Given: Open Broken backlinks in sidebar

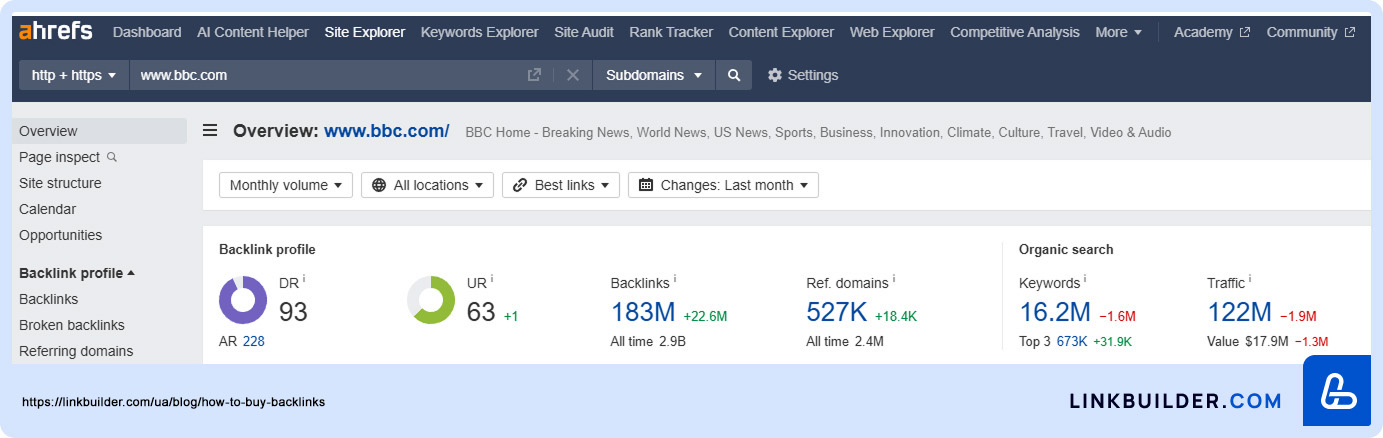Looking at the screenshot, I should (72, 325).
